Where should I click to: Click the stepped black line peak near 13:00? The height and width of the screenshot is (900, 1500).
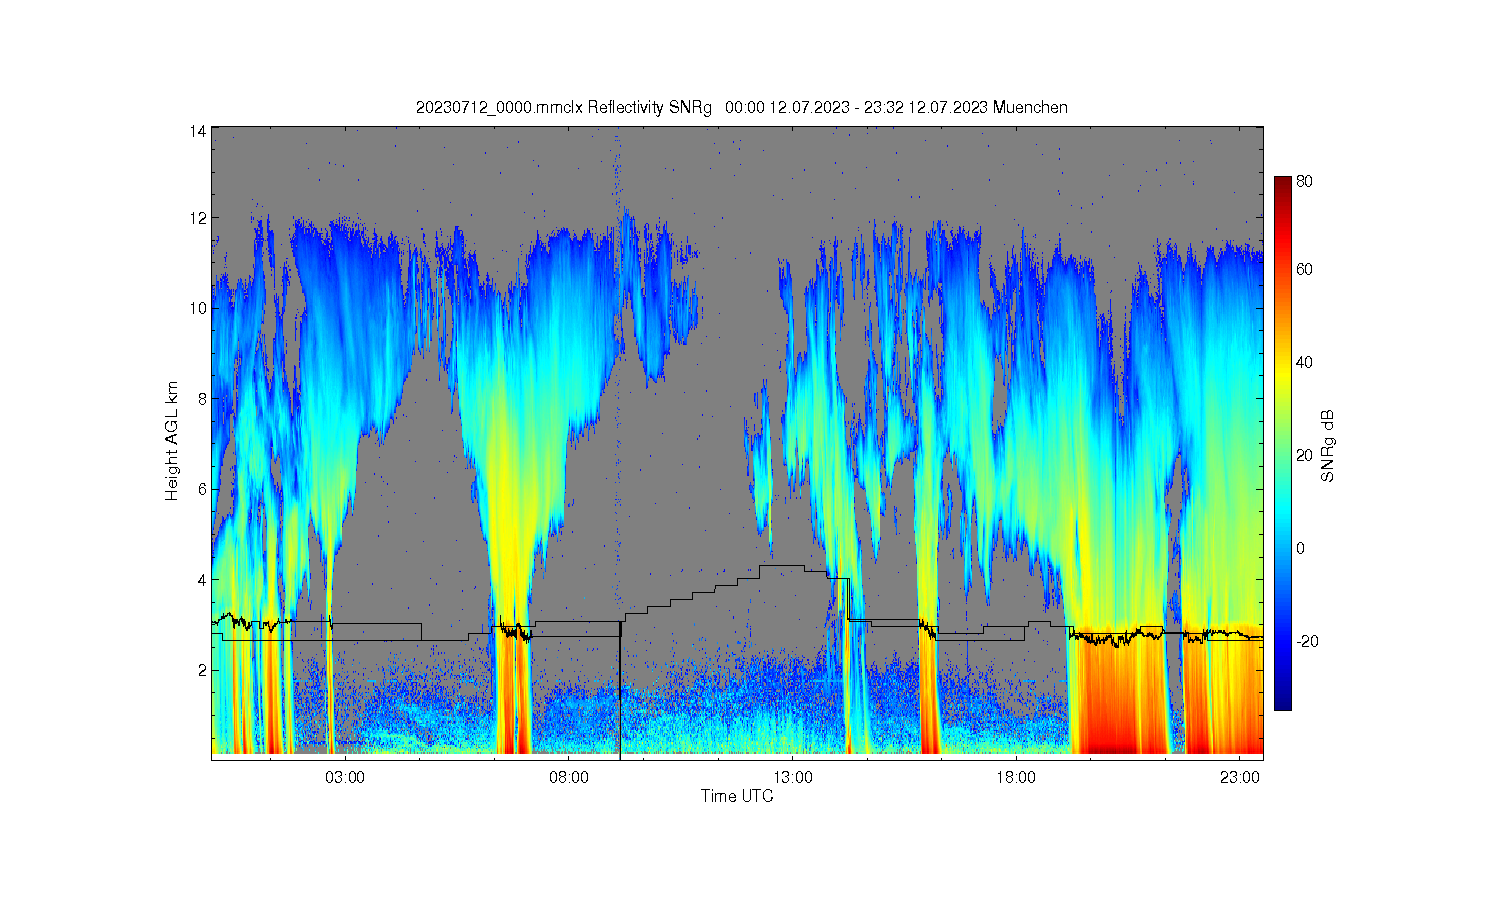coord(782,566)
